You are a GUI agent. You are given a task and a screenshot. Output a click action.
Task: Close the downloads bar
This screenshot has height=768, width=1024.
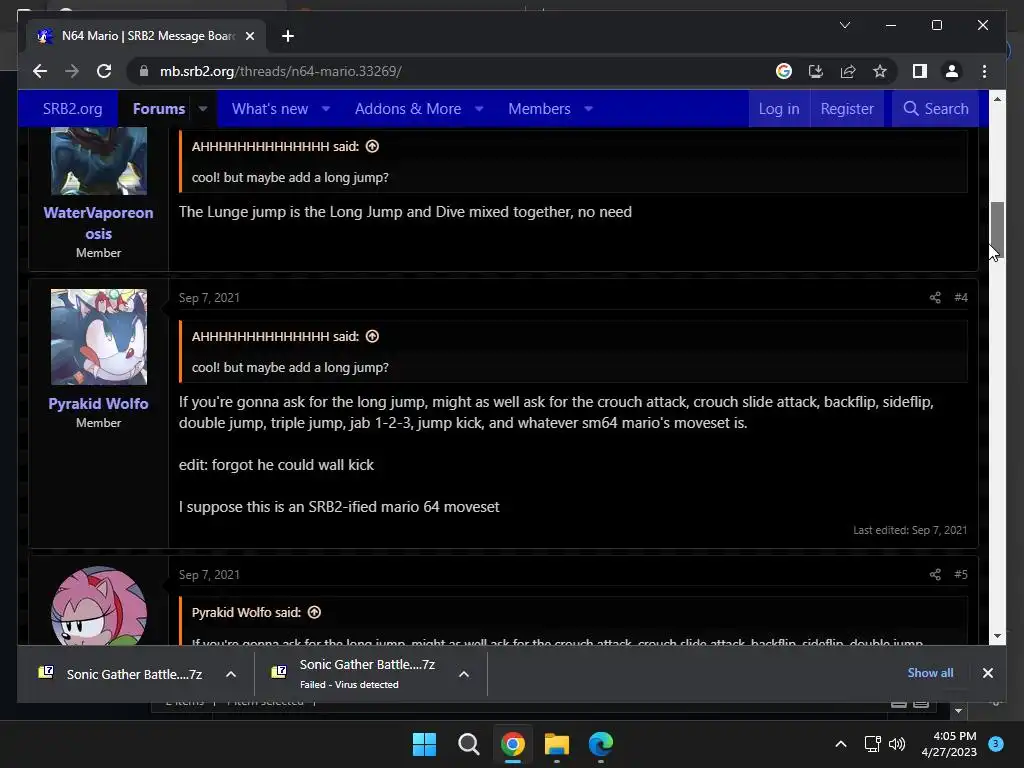(x=987, y=673)
